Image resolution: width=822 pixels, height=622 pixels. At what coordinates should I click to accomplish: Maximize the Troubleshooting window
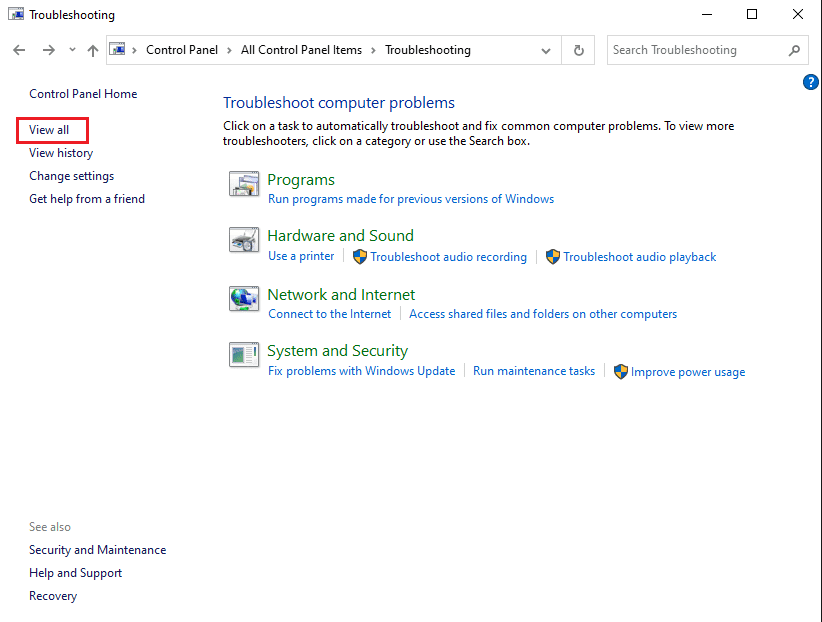[x=752, y=14]
